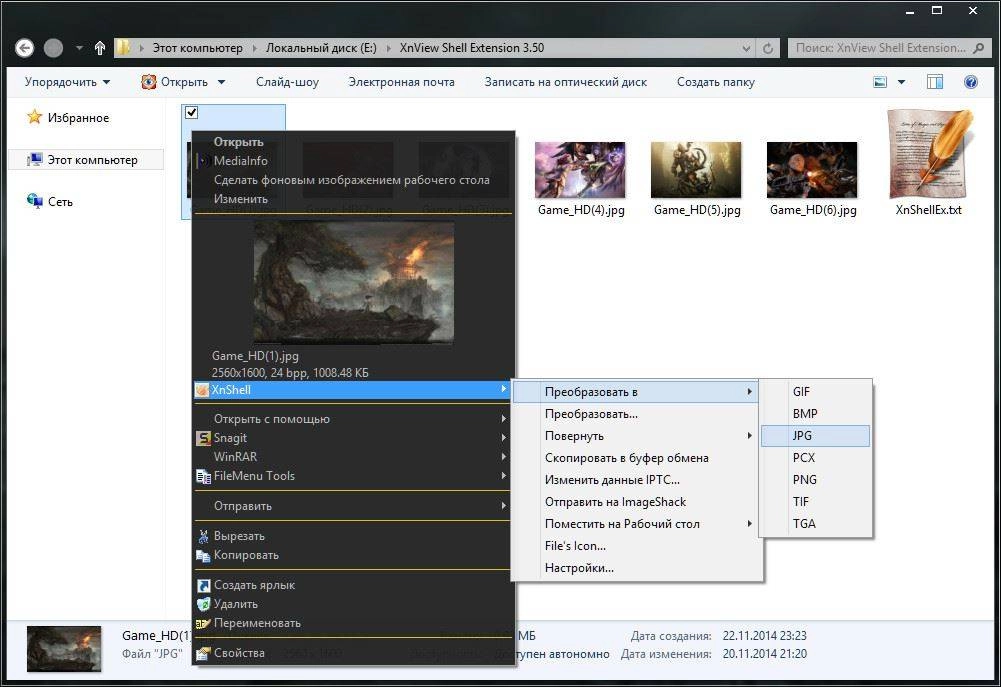1001x687 pixels.
Task: Uncheck the selected file's checkbox
Action: (x=191, y=112)
